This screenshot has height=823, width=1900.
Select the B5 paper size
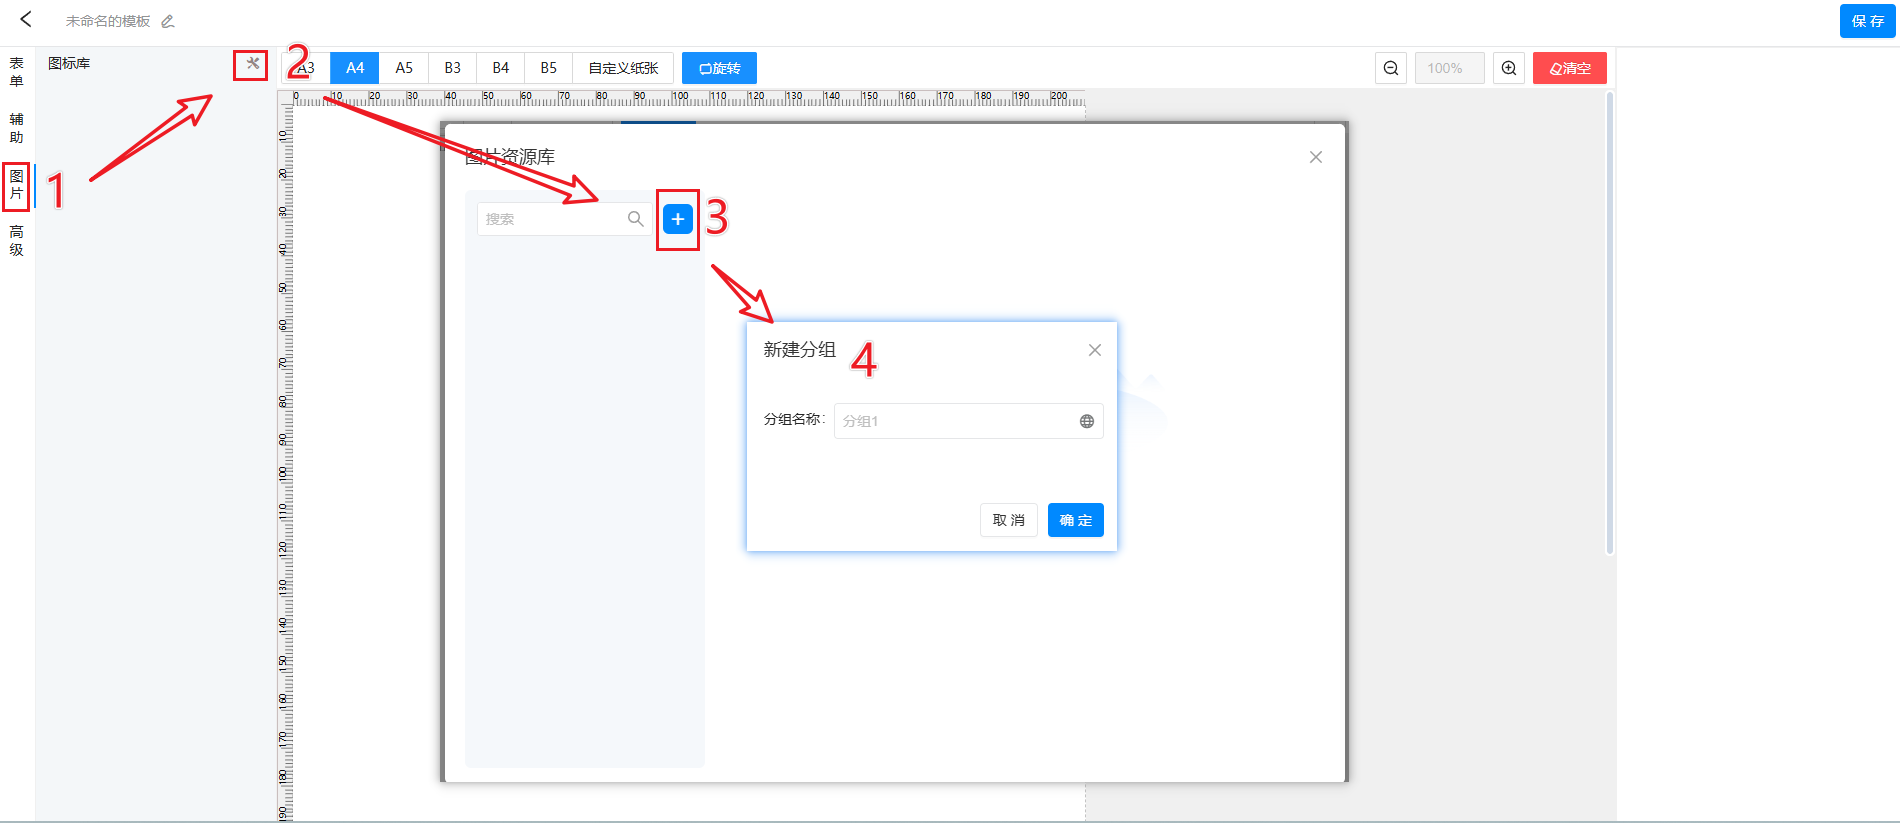pos(549,68)
